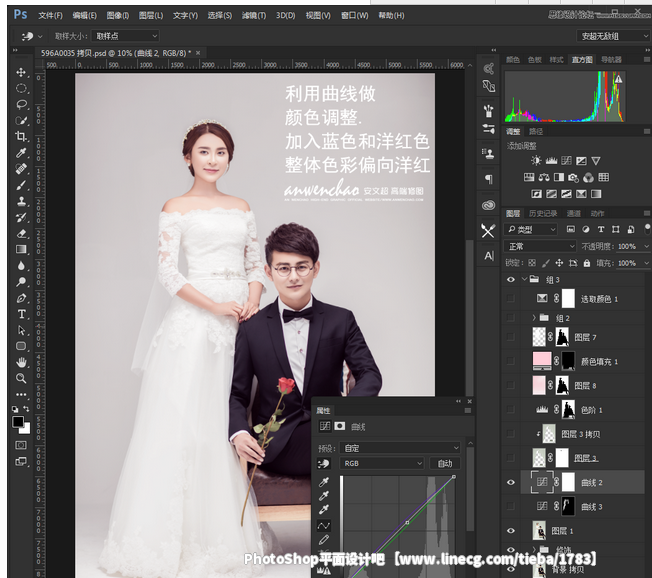Open the 正常 blend mode dropdown
The height and width of the screenshot is (578, 652).
click(x=541, y=246)
